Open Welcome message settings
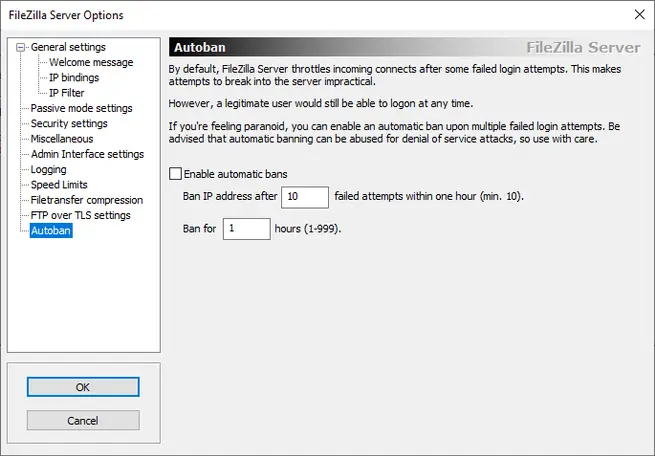Screen dimensions: 655x456 coord(91,62)
